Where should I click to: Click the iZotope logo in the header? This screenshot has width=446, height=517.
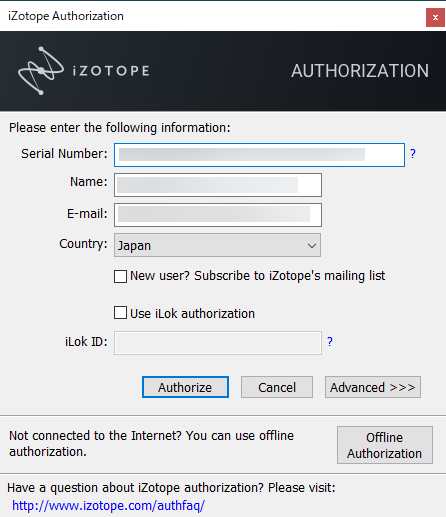[84, 71]
